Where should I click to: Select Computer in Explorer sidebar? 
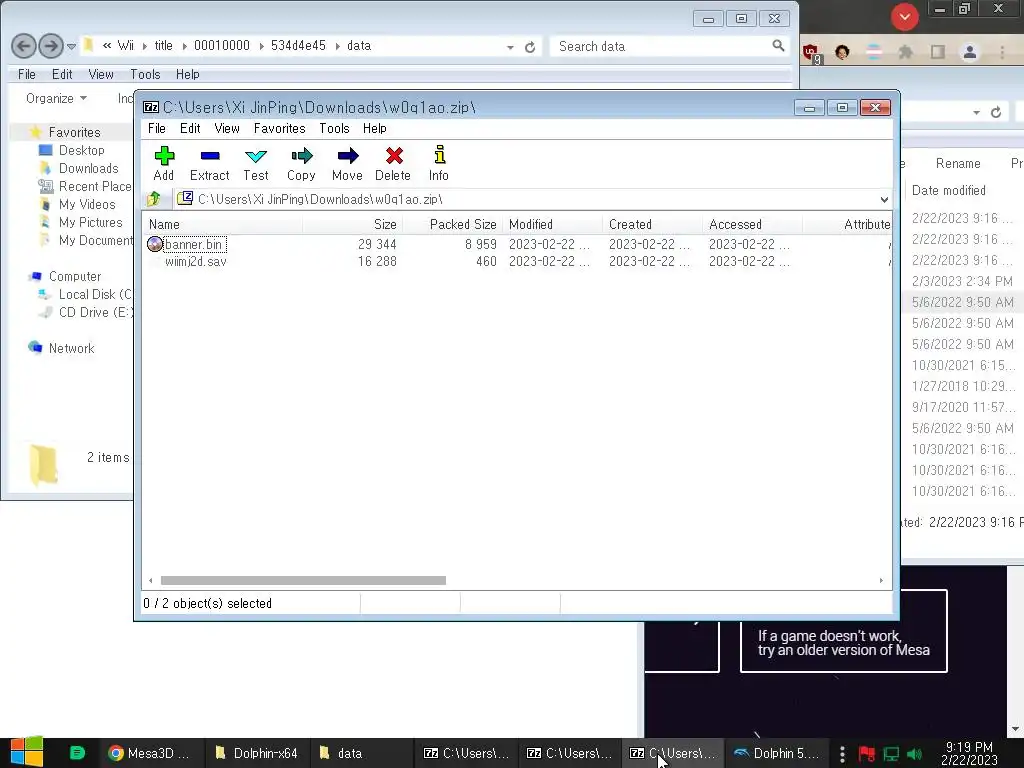(x=74, y=276)
